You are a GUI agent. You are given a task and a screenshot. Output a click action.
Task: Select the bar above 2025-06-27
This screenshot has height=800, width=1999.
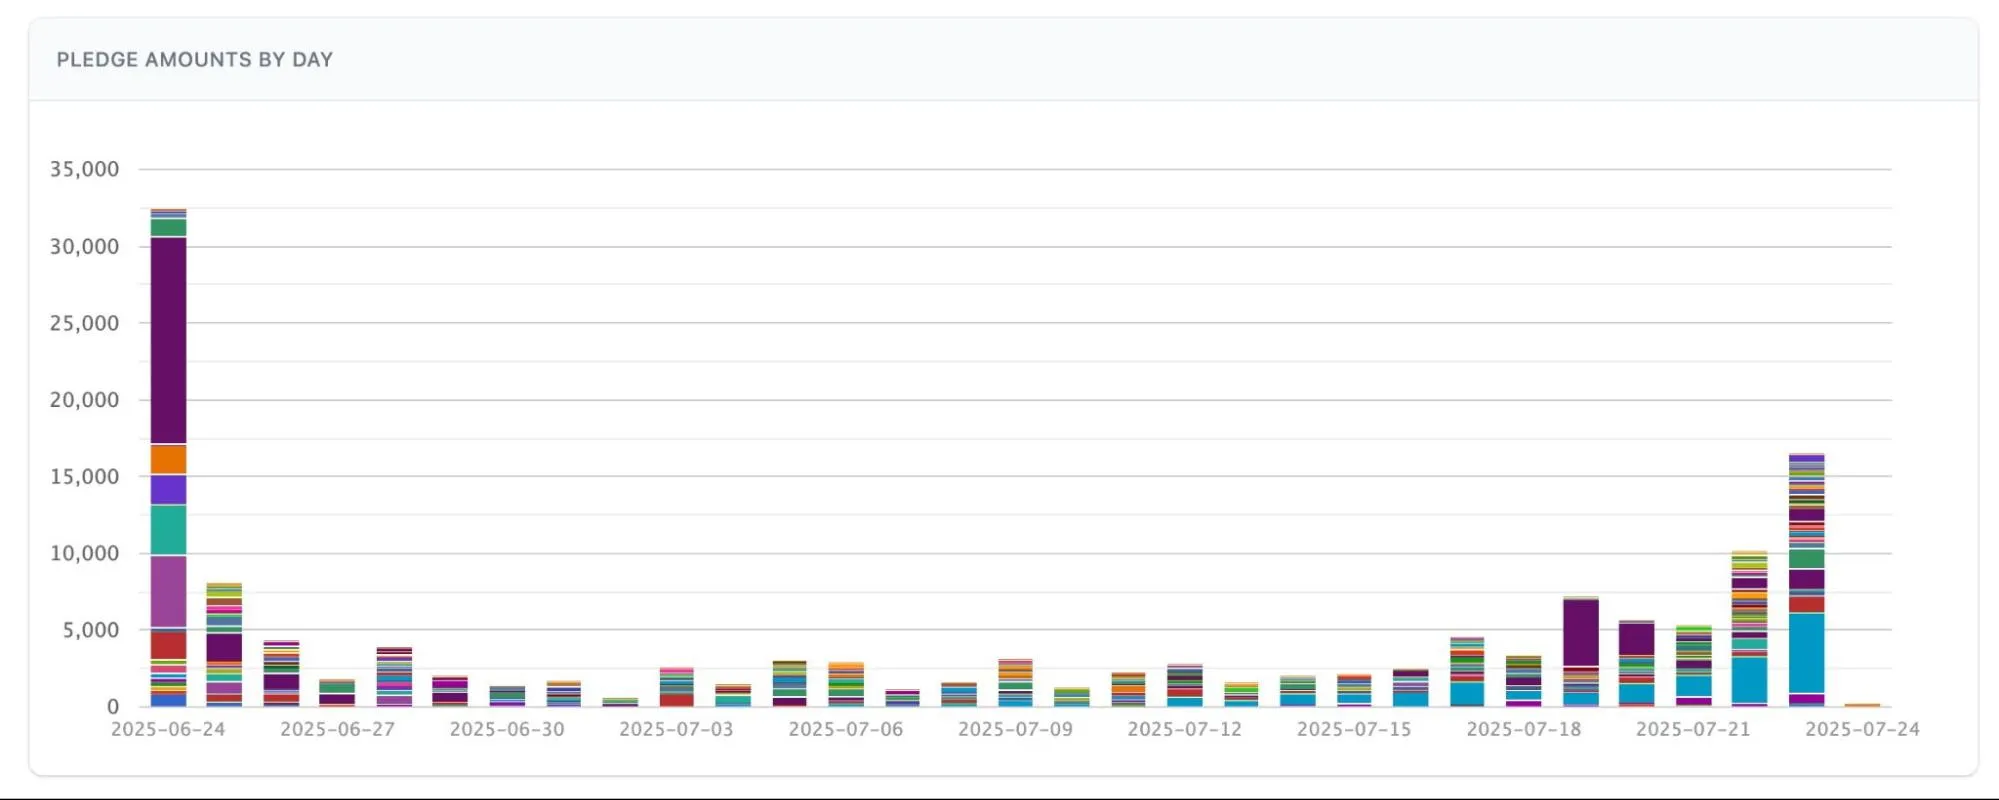[337, 693]
